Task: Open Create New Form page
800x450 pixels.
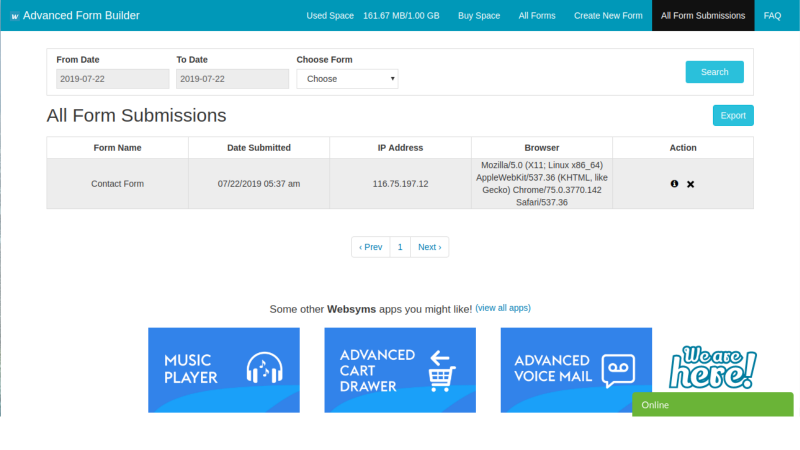Action: coord(608,16)
